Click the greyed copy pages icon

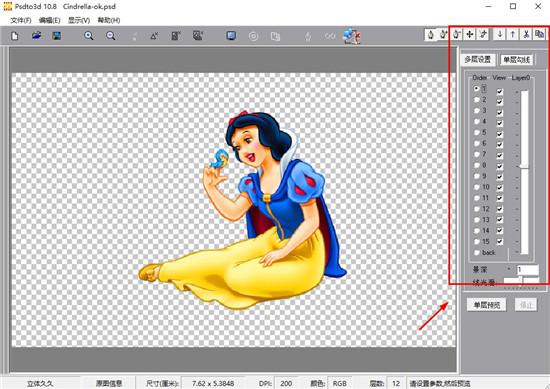[x=275, y=36]
